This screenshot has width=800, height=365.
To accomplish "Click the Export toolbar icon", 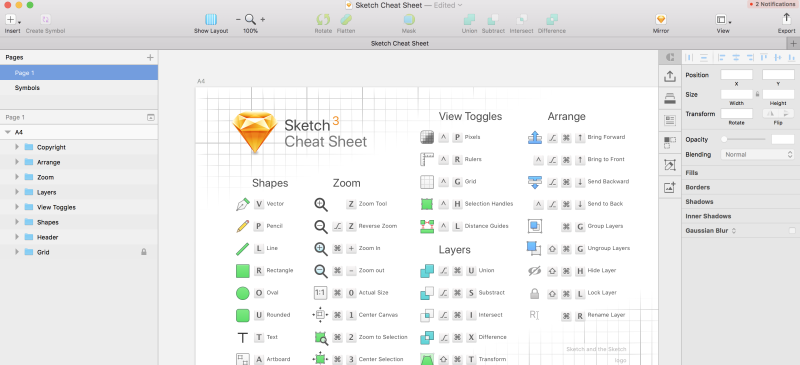I will pos(786,19).
